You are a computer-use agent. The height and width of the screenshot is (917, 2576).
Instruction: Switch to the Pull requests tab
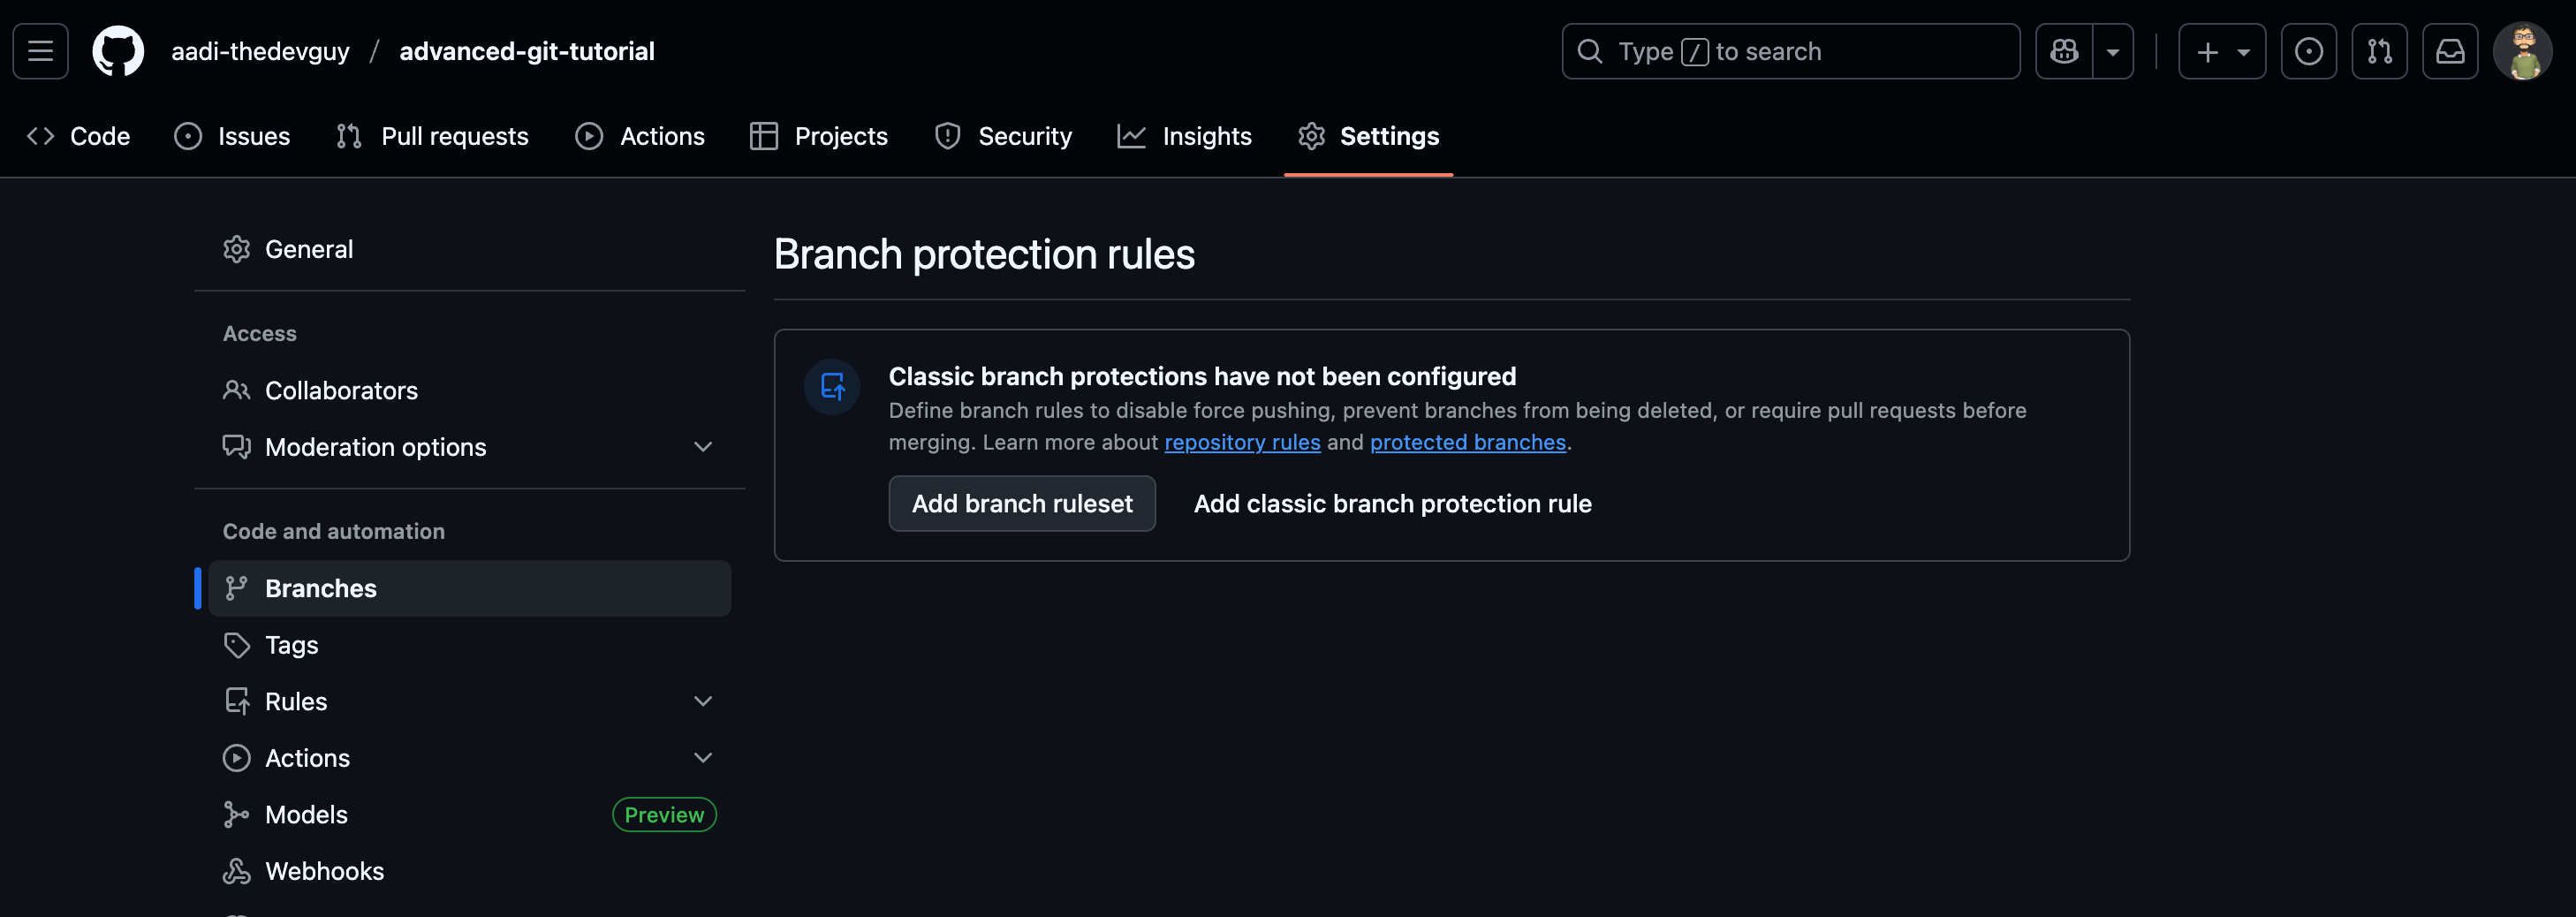click(x=433, y=136)
